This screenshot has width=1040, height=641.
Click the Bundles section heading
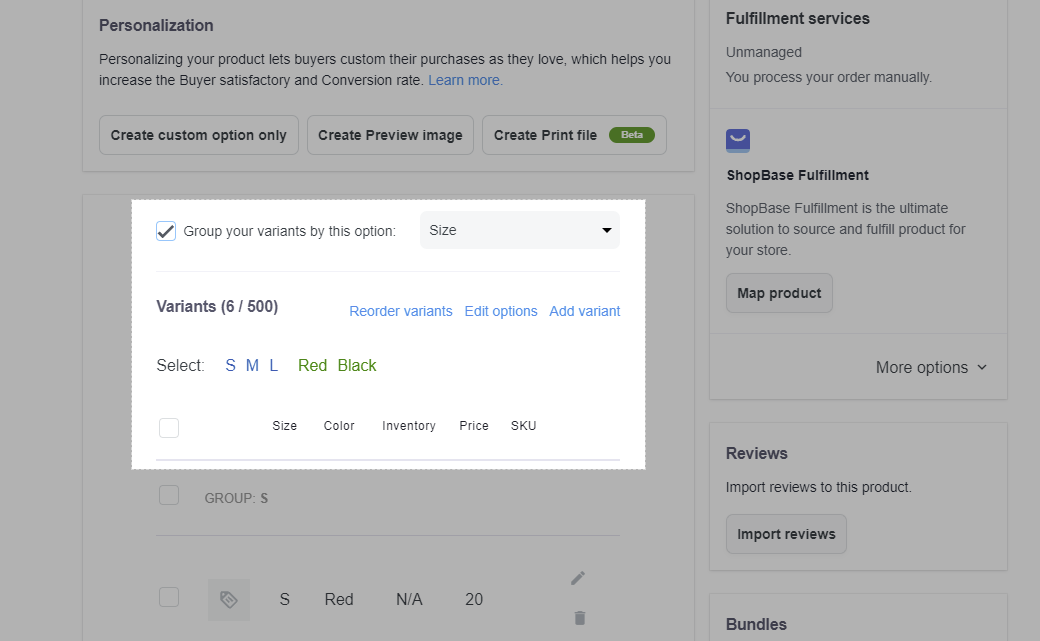point(756,624)
